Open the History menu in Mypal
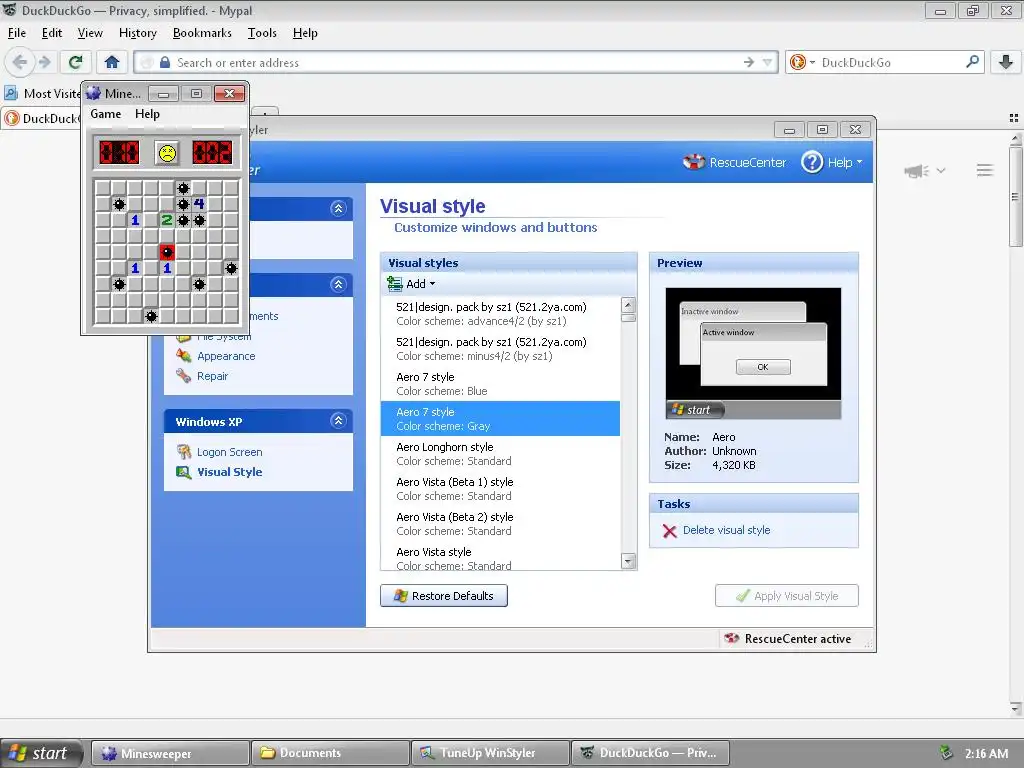The height and width of the screenshot is (768, 1024). coord(137,33)
